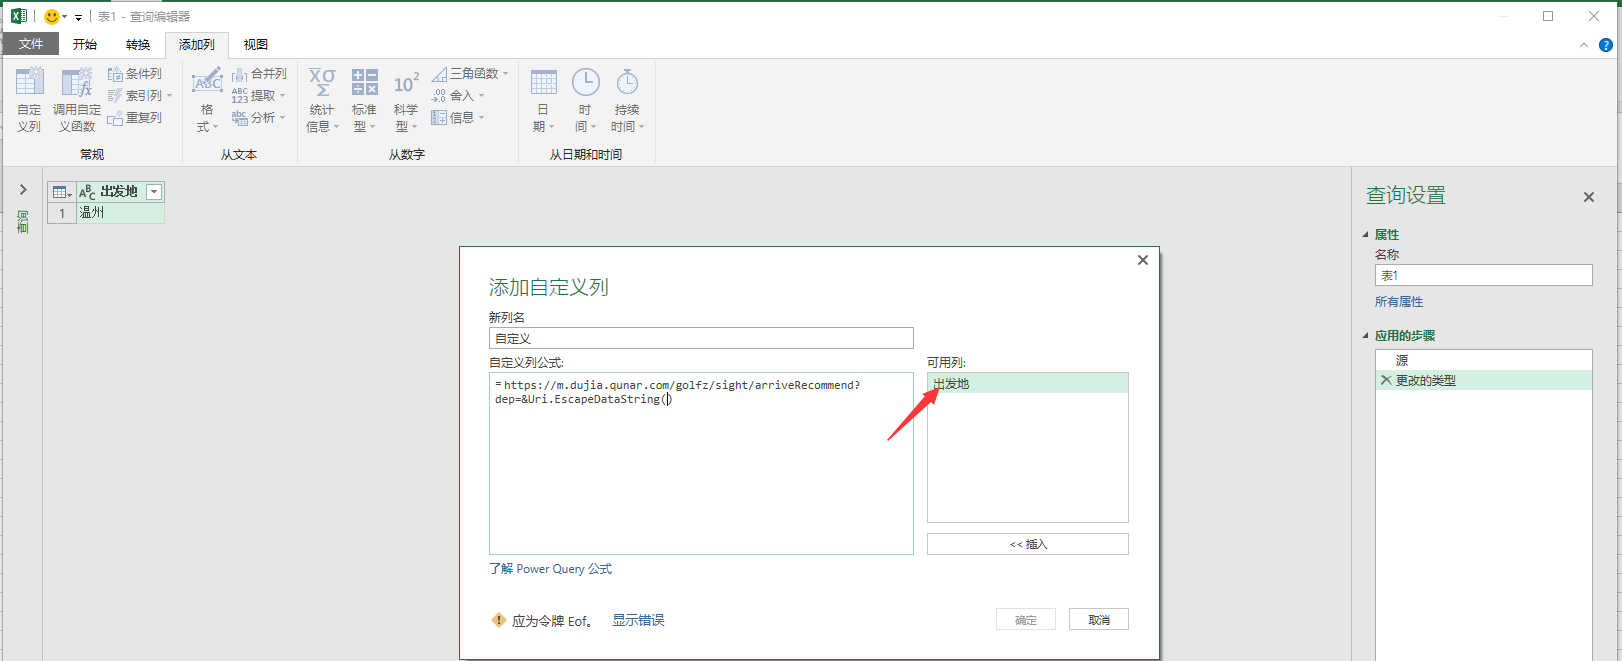Viewport: 1622px width, 661px height.
Task: Click the smiley feedback icon
Action: coord(52,16)
